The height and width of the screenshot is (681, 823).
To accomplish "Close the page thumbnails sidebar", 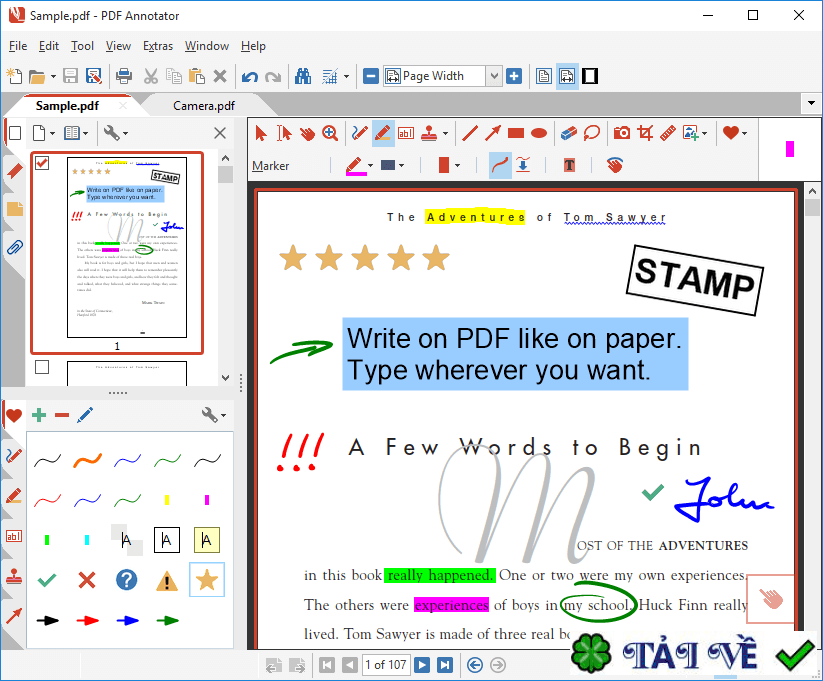I will pos(220,133).
